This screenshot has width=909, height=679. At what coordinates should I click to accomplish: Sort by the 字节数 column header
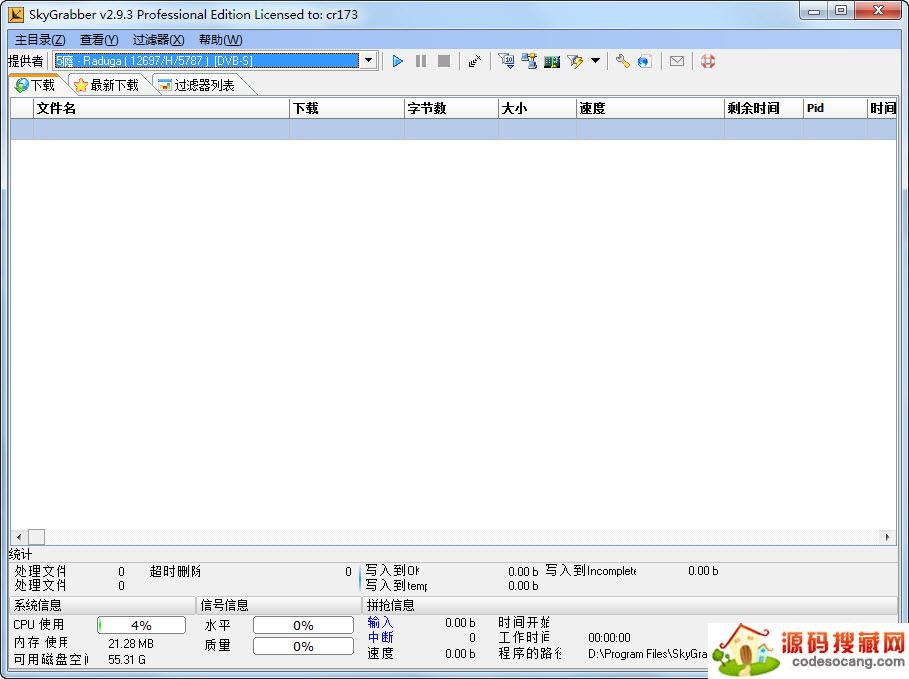point(451,108)
